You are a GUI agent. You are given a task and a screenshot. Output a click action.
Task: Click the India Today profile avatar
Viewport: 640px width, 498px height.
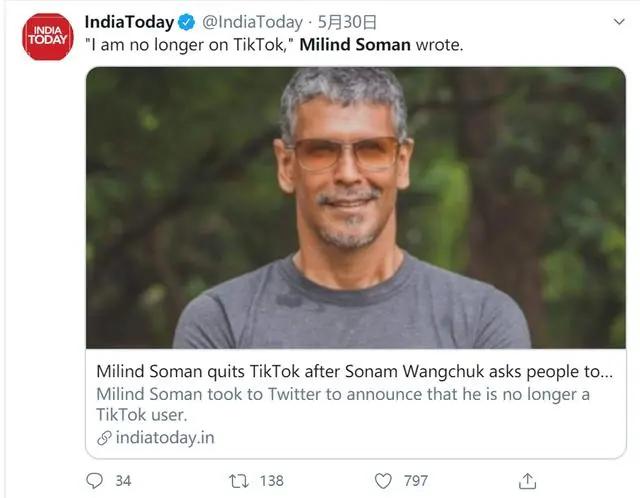pyautogui.click(x=49, y=37)
